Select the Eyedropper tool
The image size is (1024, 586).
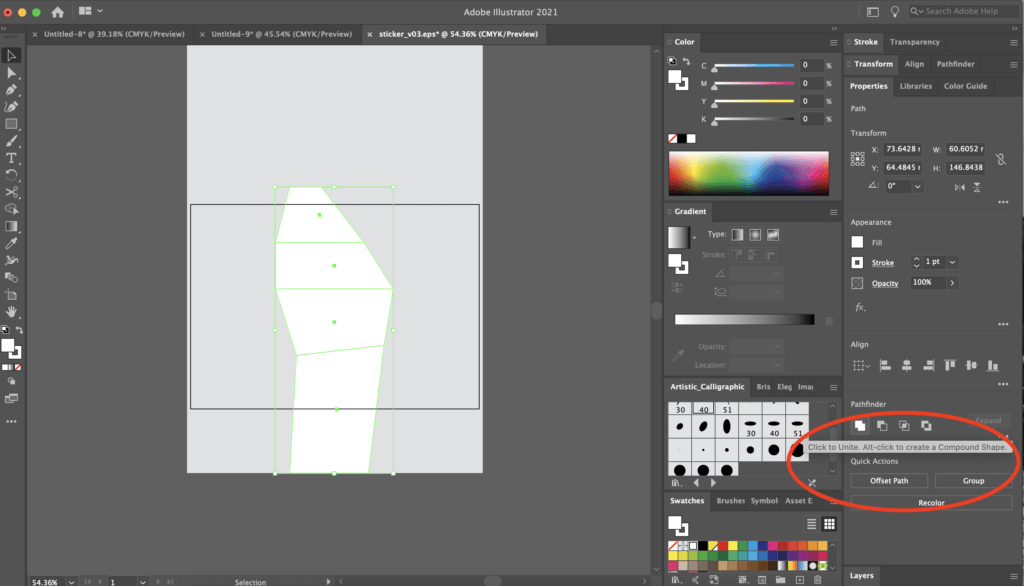point(11,243)
